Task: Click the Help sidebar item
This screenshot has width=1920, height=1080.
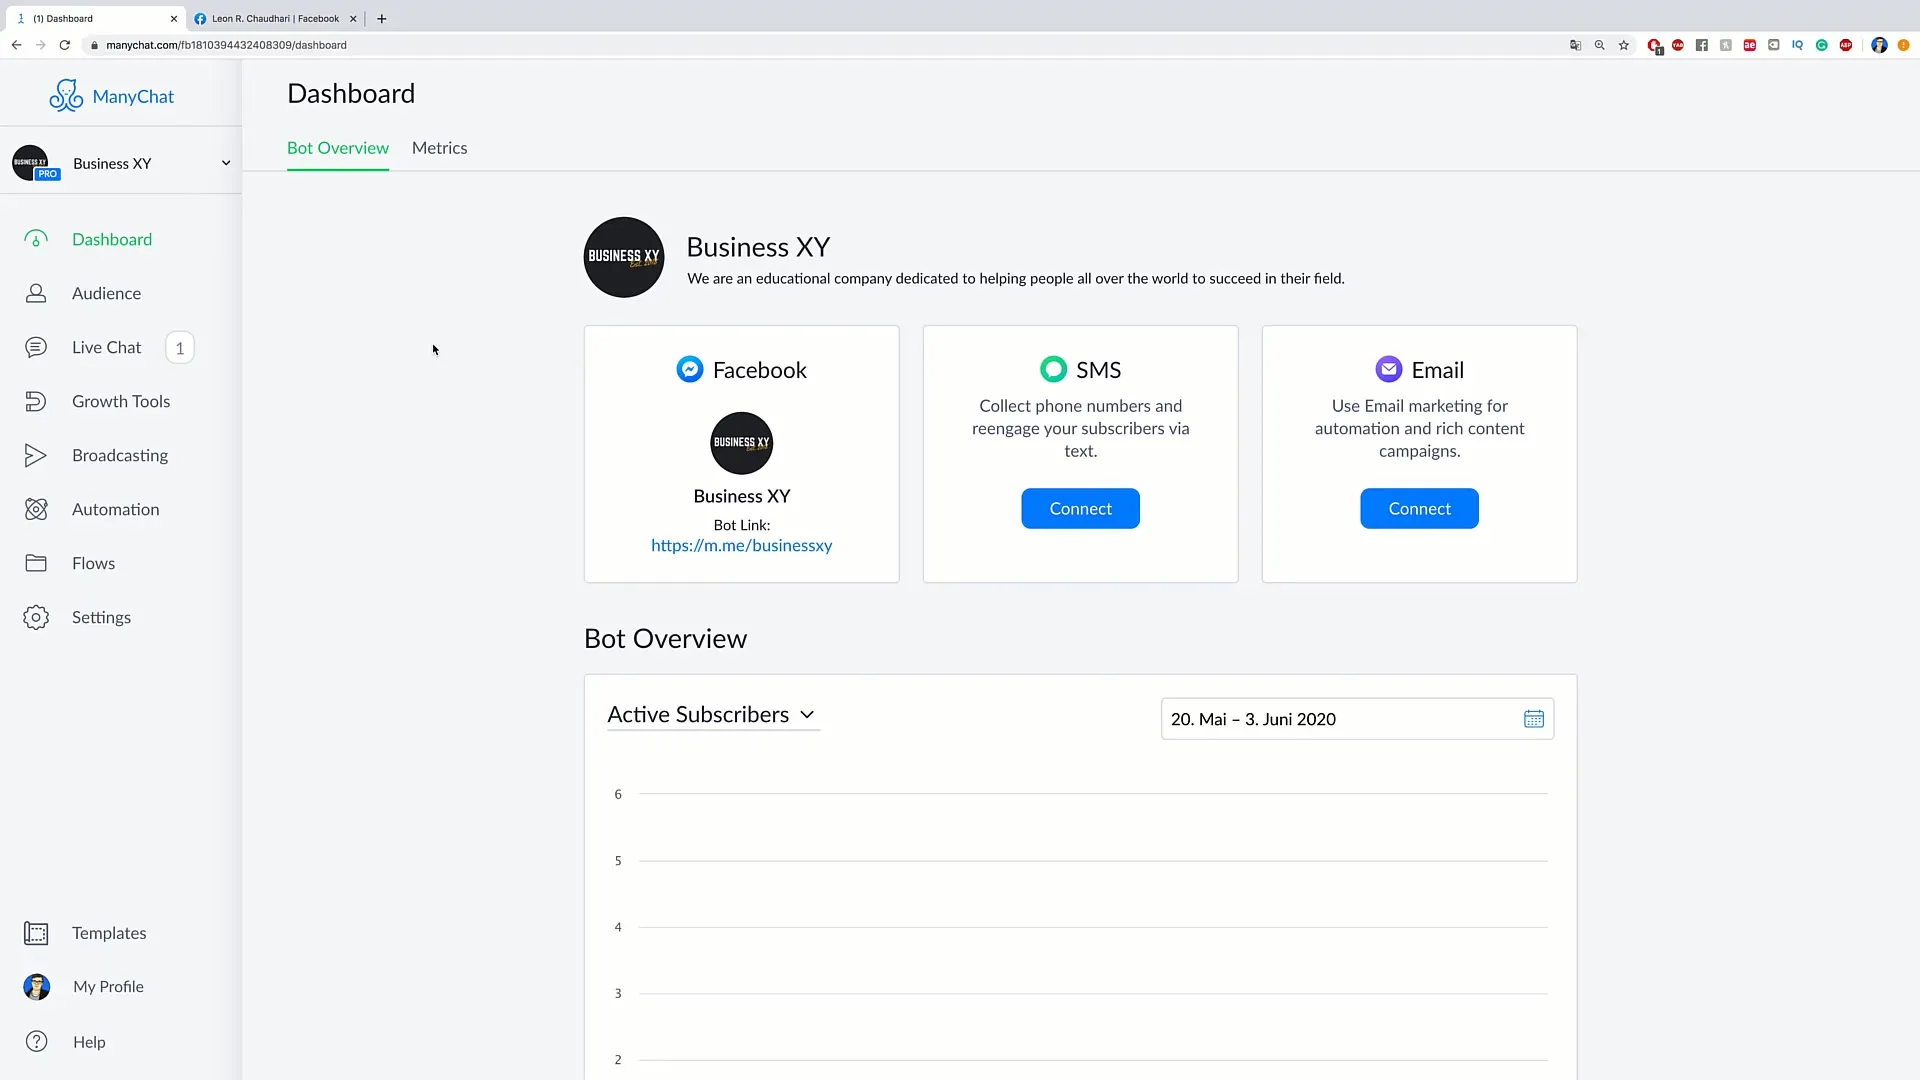Action: click(88, 1042)
